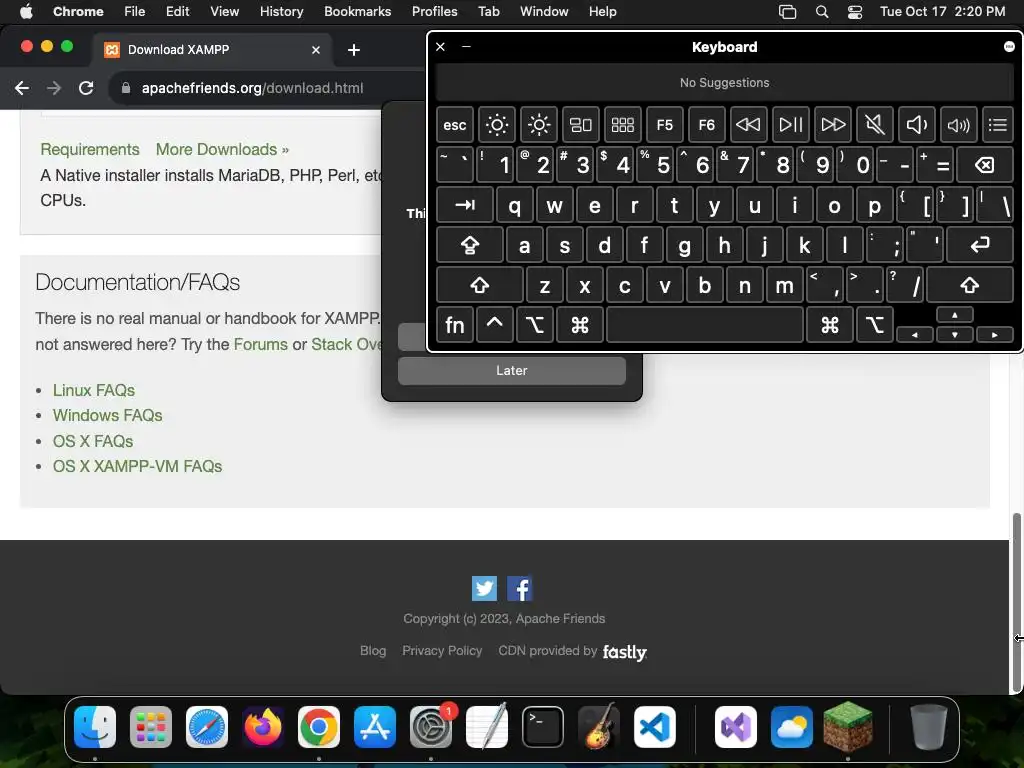Tap the list icon key on keyboard
The image size is (1024, 768).
[x=997, y=125]
